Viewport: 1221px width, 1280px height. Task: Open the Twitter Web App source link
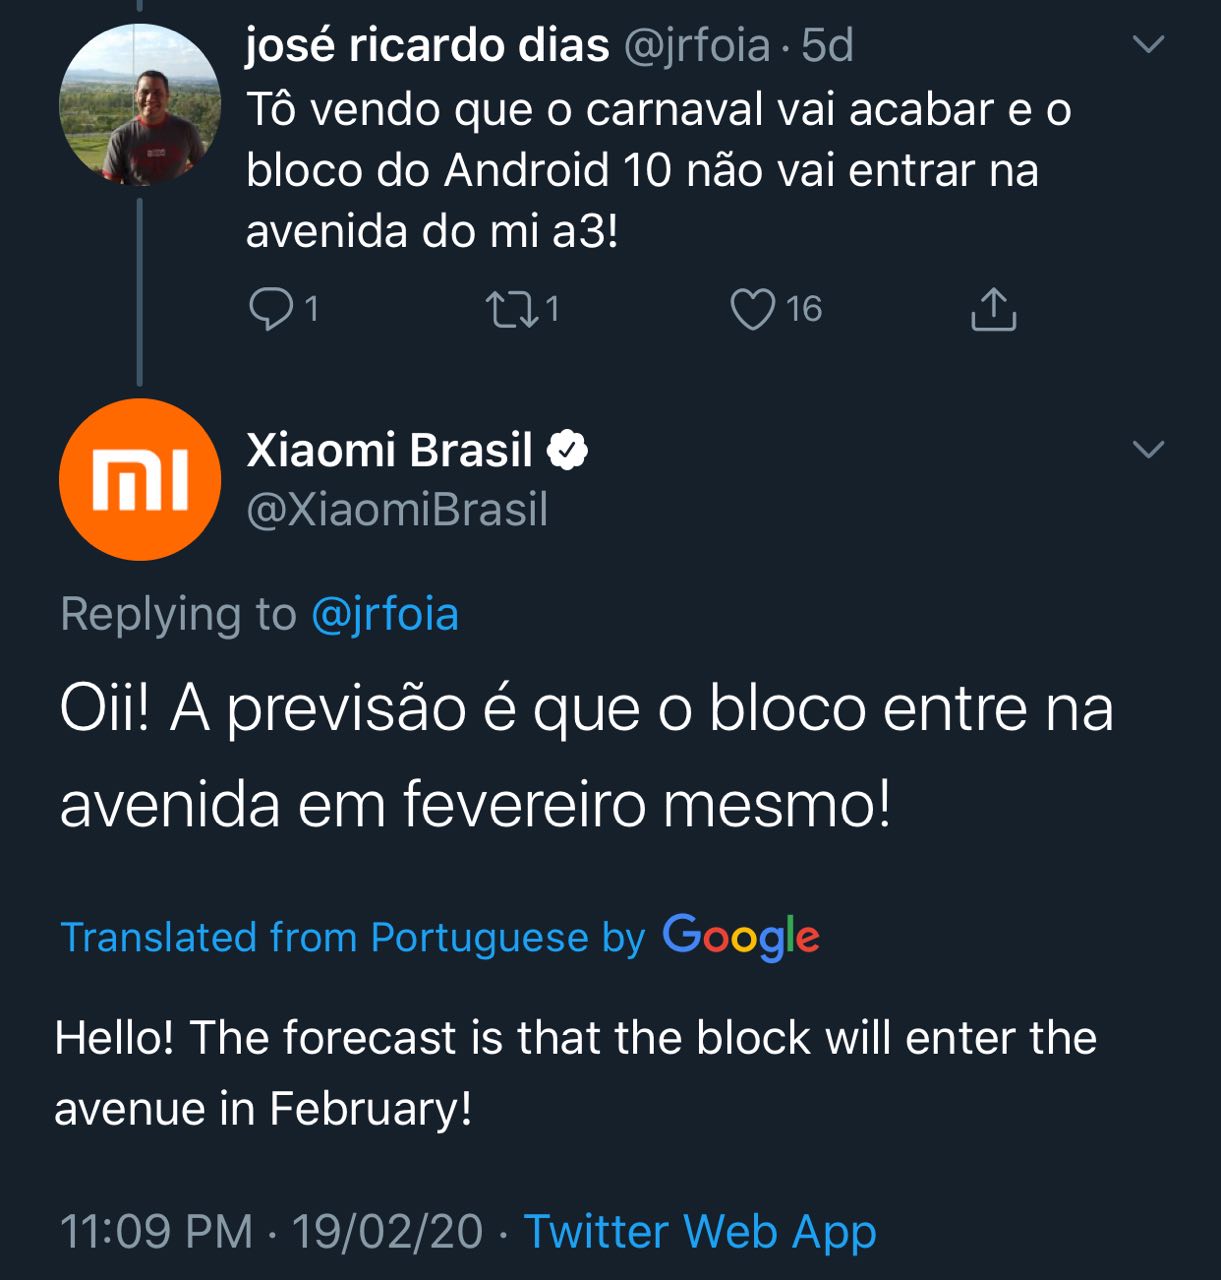(x=700, y=1231)
